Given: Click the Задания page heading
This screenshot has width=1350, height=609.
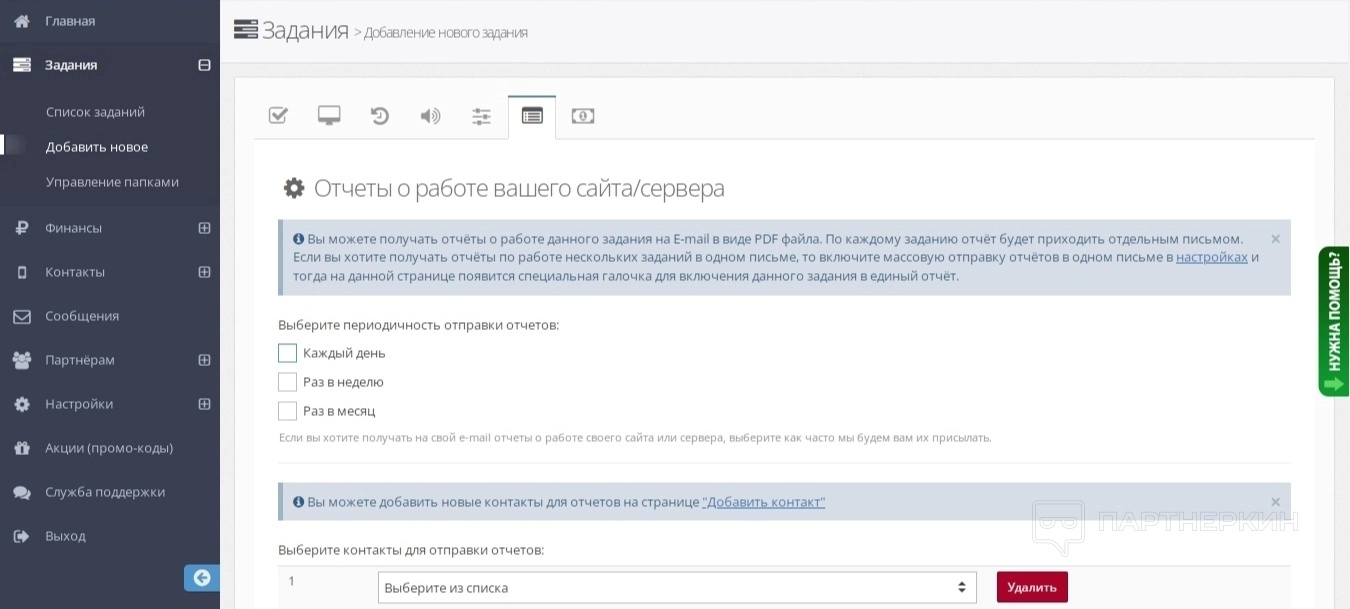Looking at the screenshot, I should pyautogui.click(x=305, y=30).
